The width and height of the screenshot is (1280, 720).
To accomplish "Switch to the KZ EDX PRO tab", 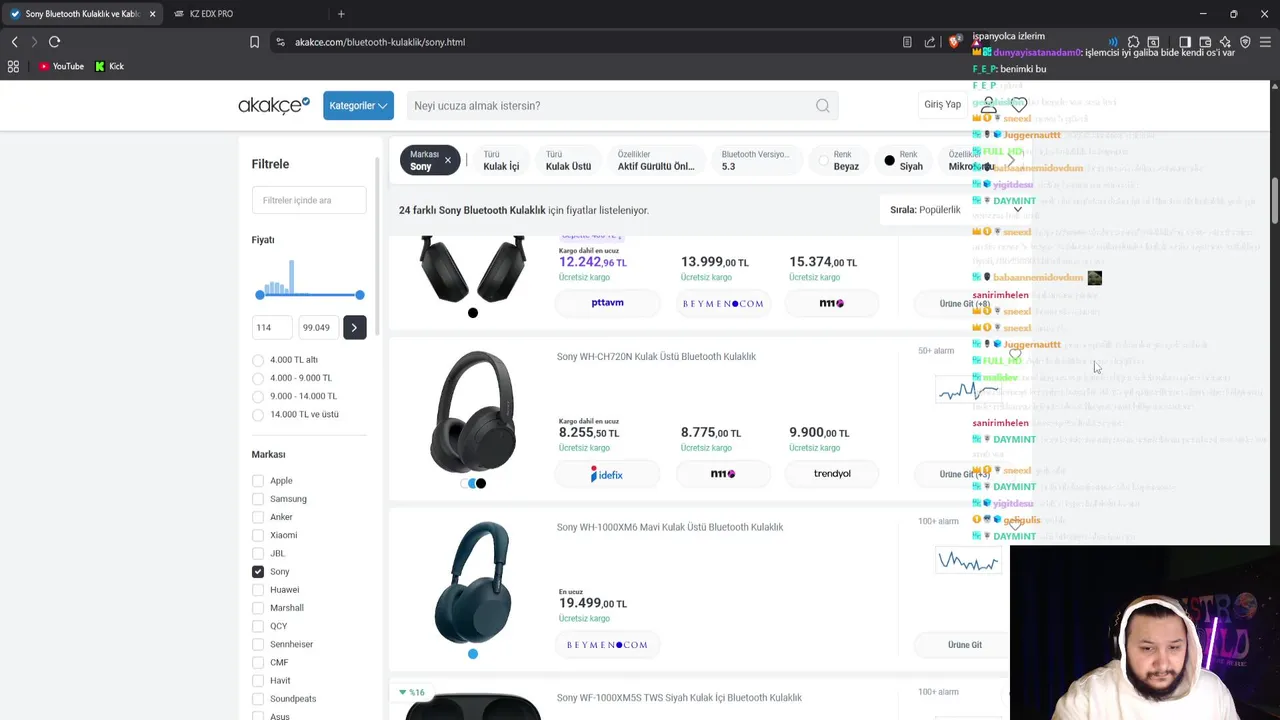I will click(x=211, y=14).
